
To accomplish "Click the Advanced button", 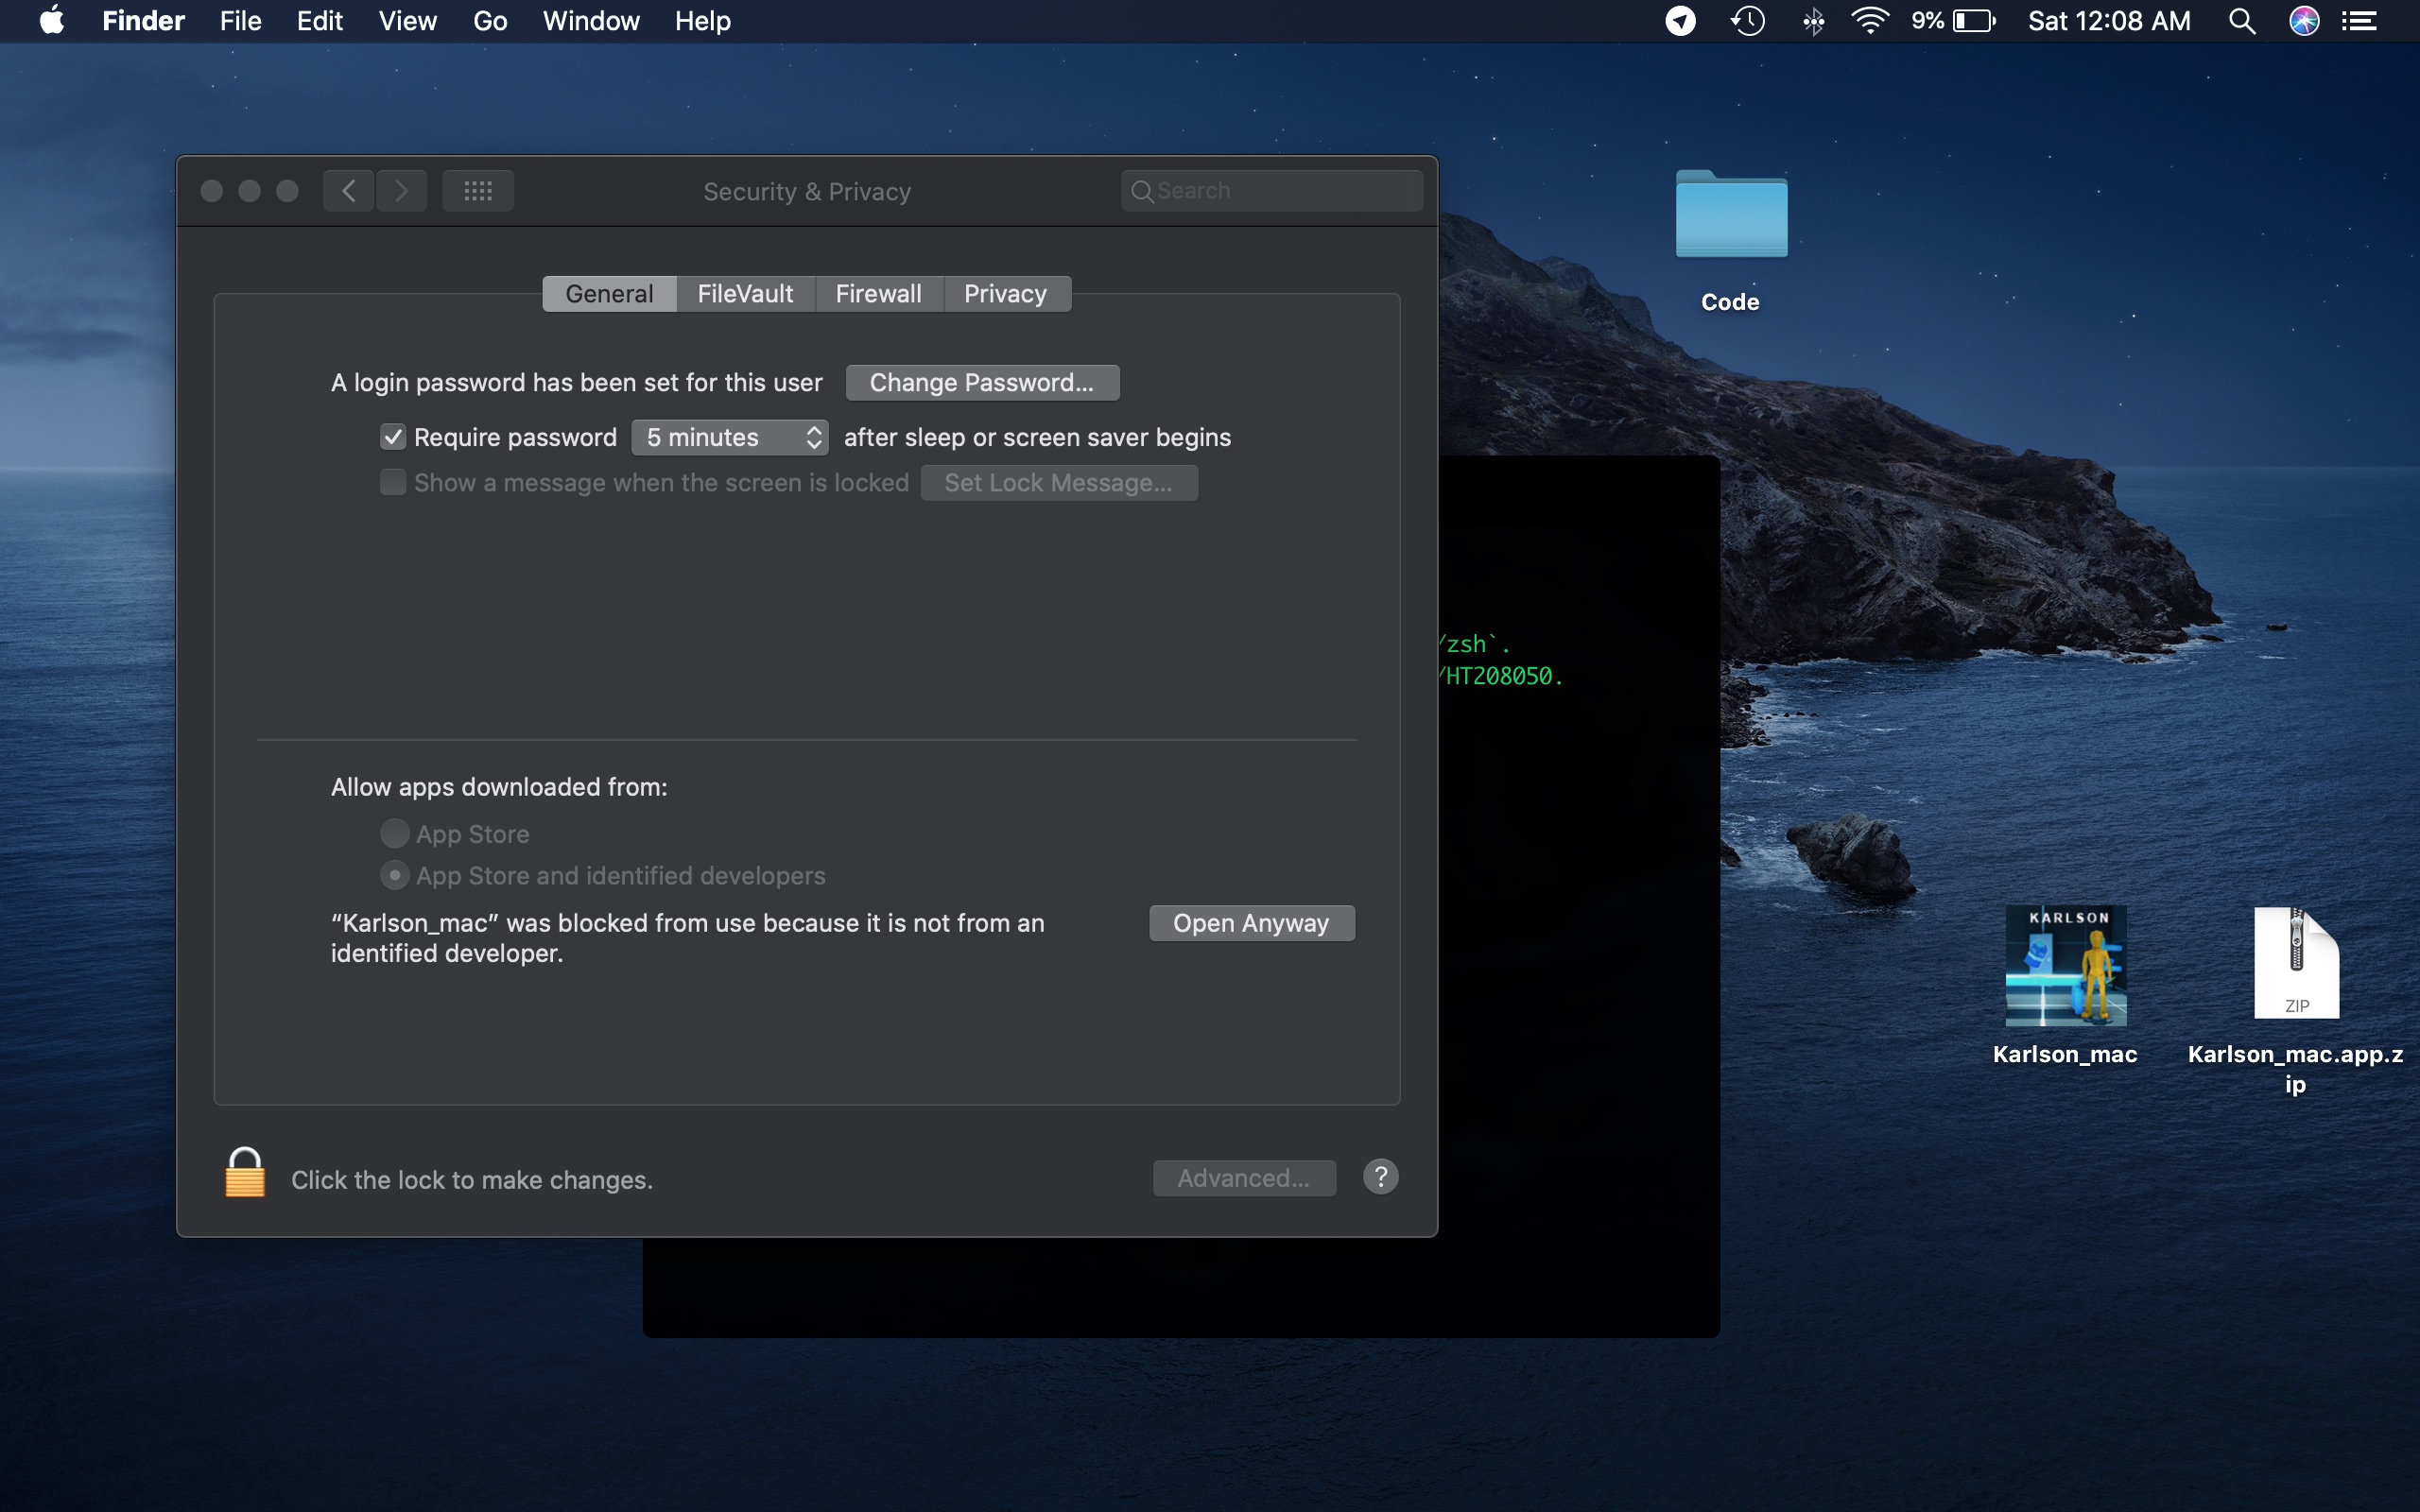I will 1243,1178.
